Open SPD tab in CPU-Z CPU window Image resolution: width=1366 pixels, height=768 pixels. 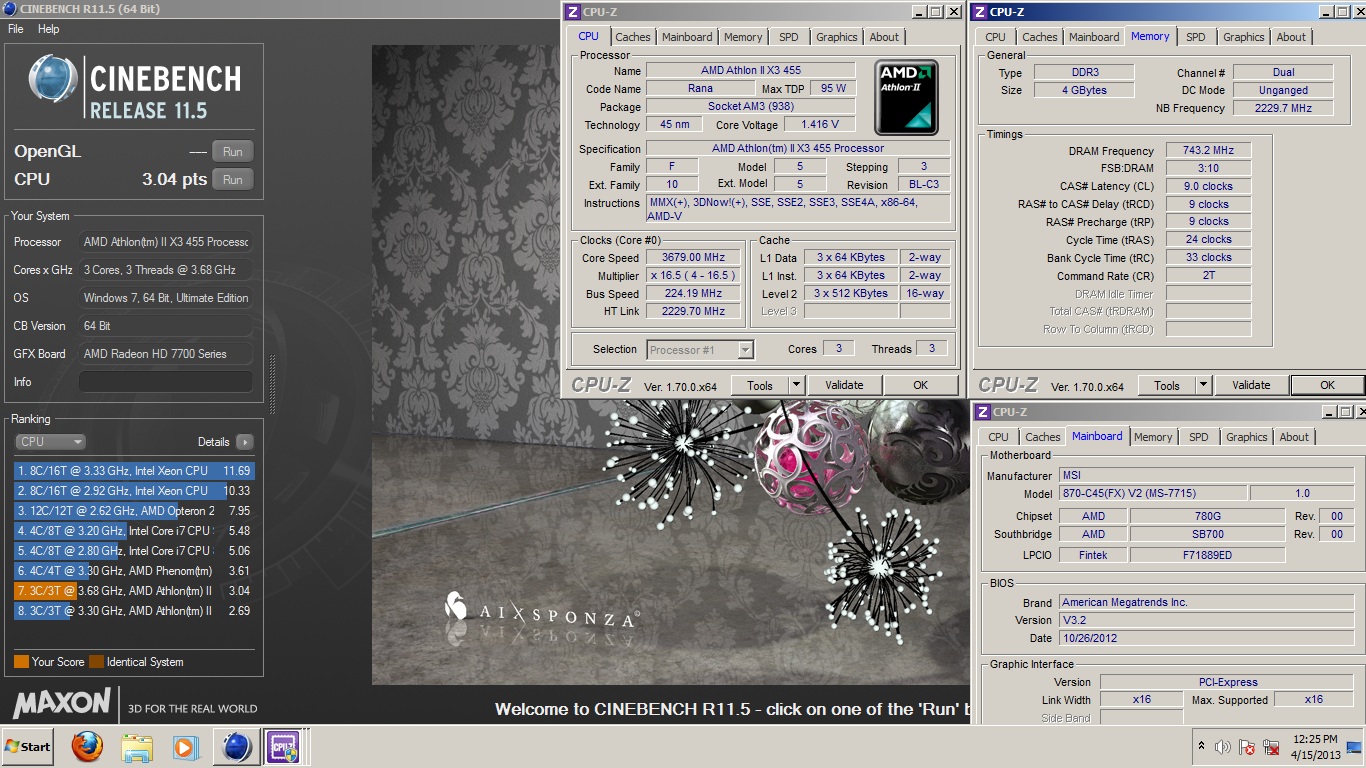point(789,37)
